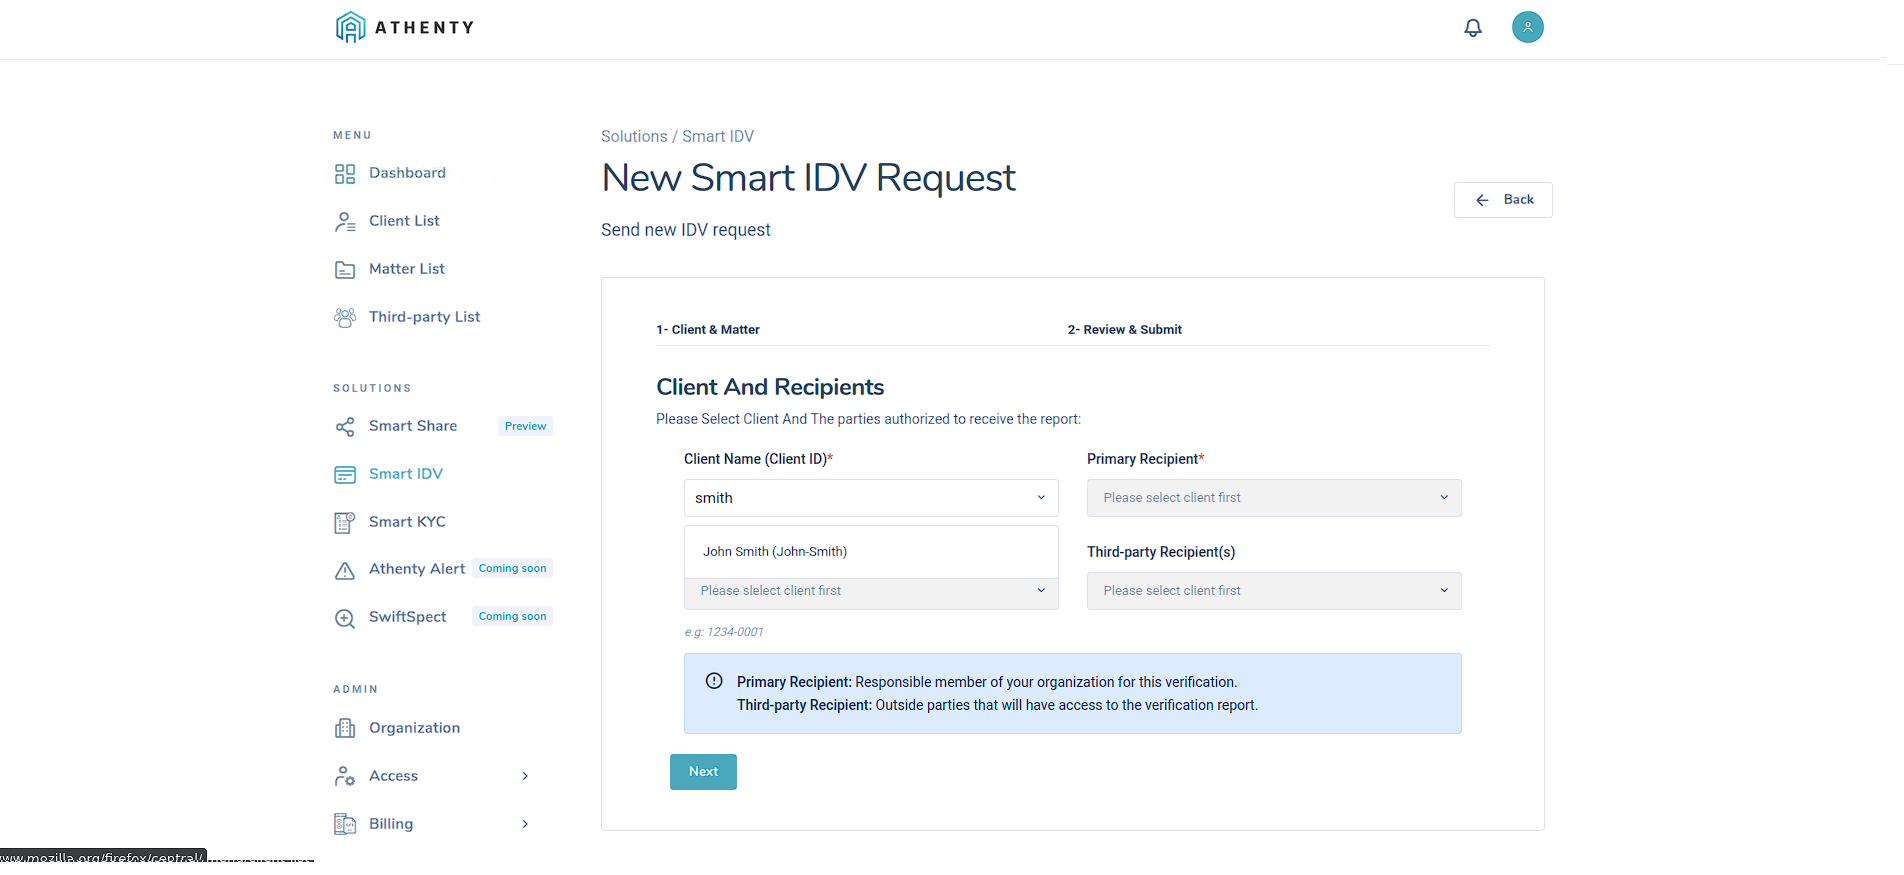Click the Athenty logo
1904x875 pixels.
pyautogui.click(x=405, y=27)
